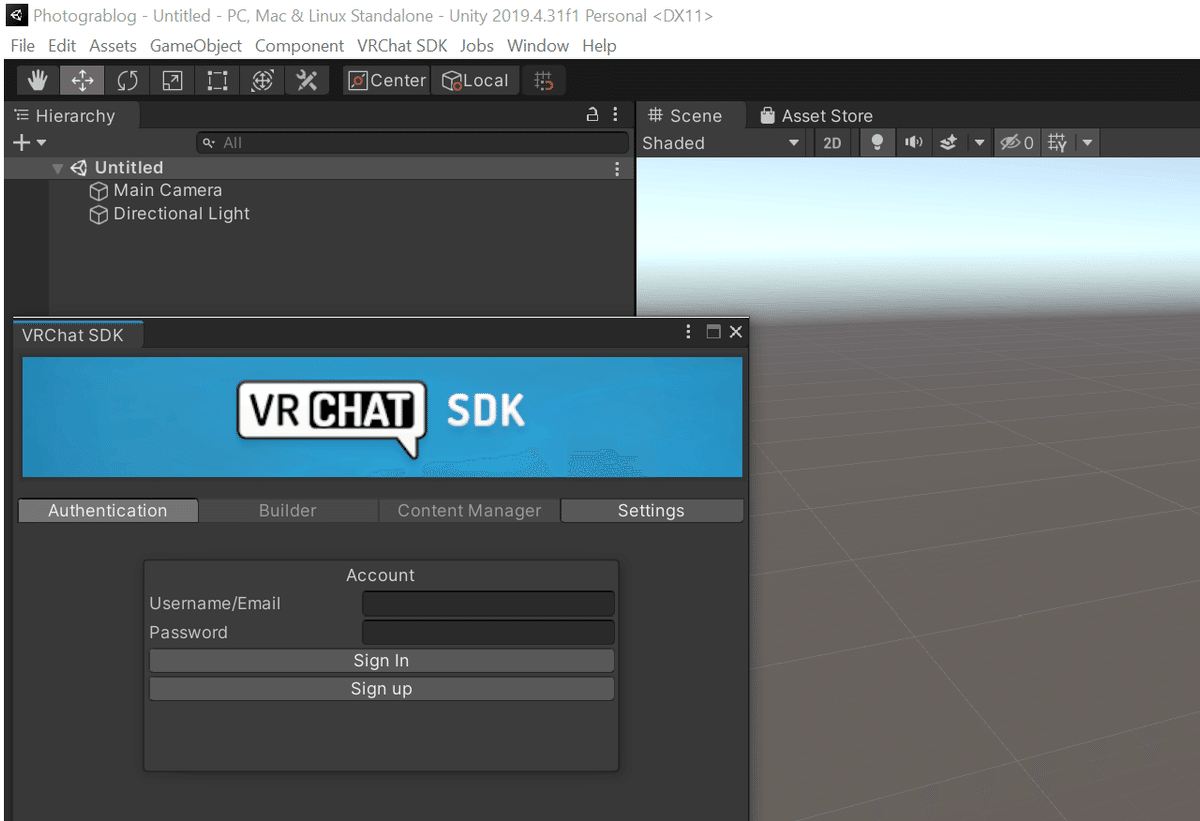
Task: Toggle pivot Center handle position
Action: (x=387, y=80)
